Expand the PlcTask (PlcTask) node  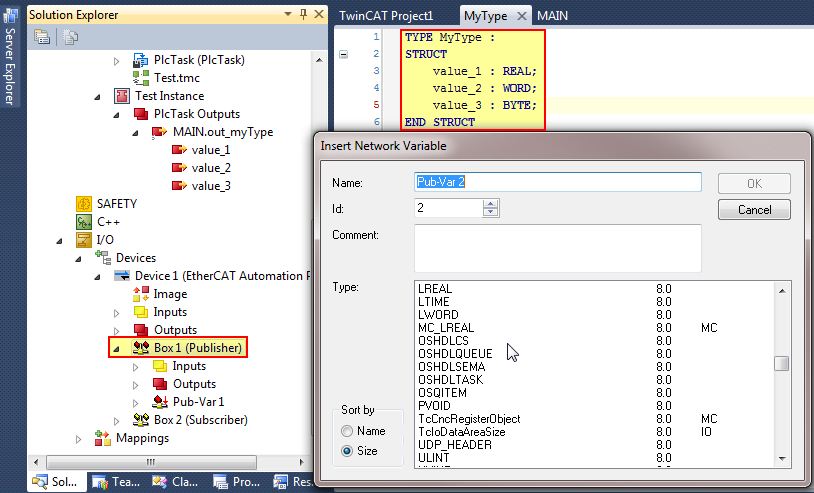117,61
